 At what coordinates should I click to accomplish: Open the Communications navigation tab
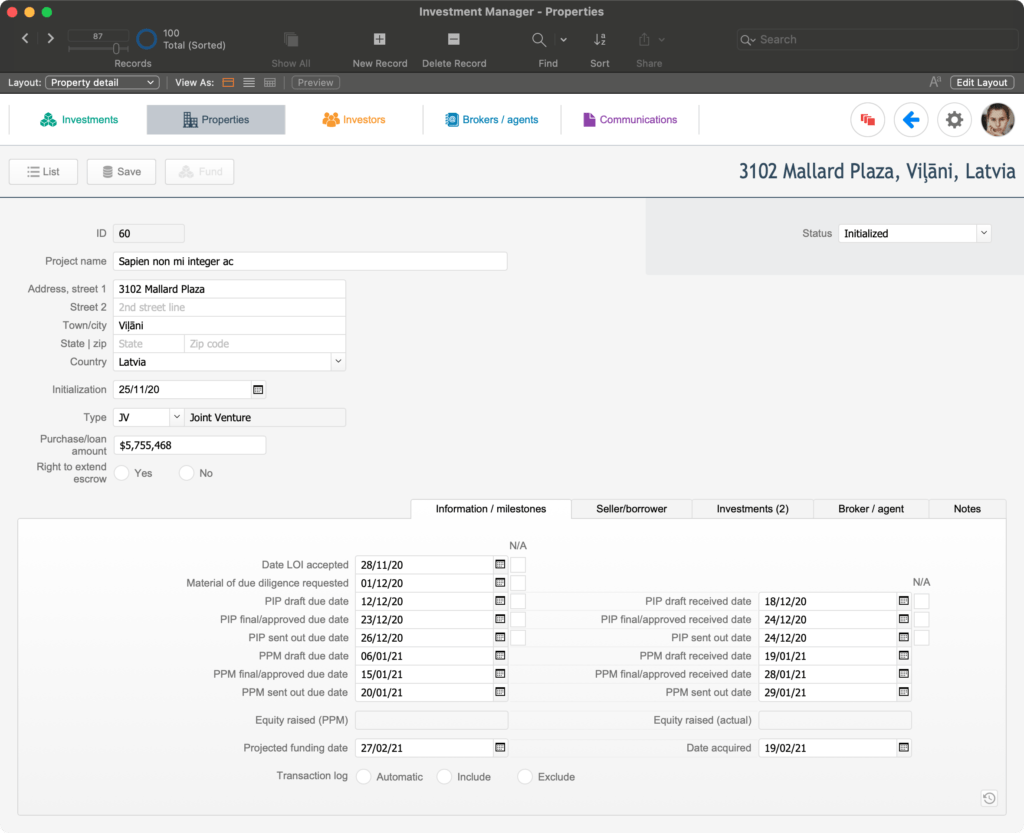pyautogui.click(x=630, y=118)
